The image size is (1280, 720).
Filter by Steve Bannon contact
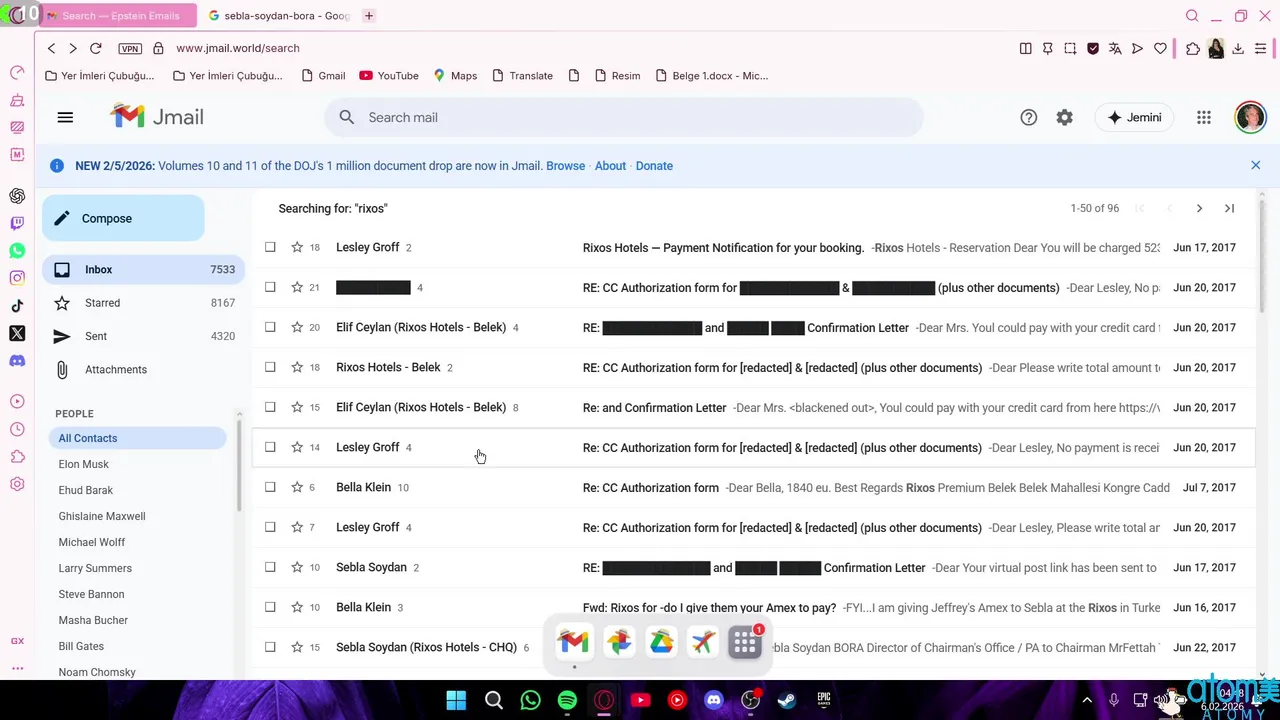pyautogui.click(x=91, y=594)
